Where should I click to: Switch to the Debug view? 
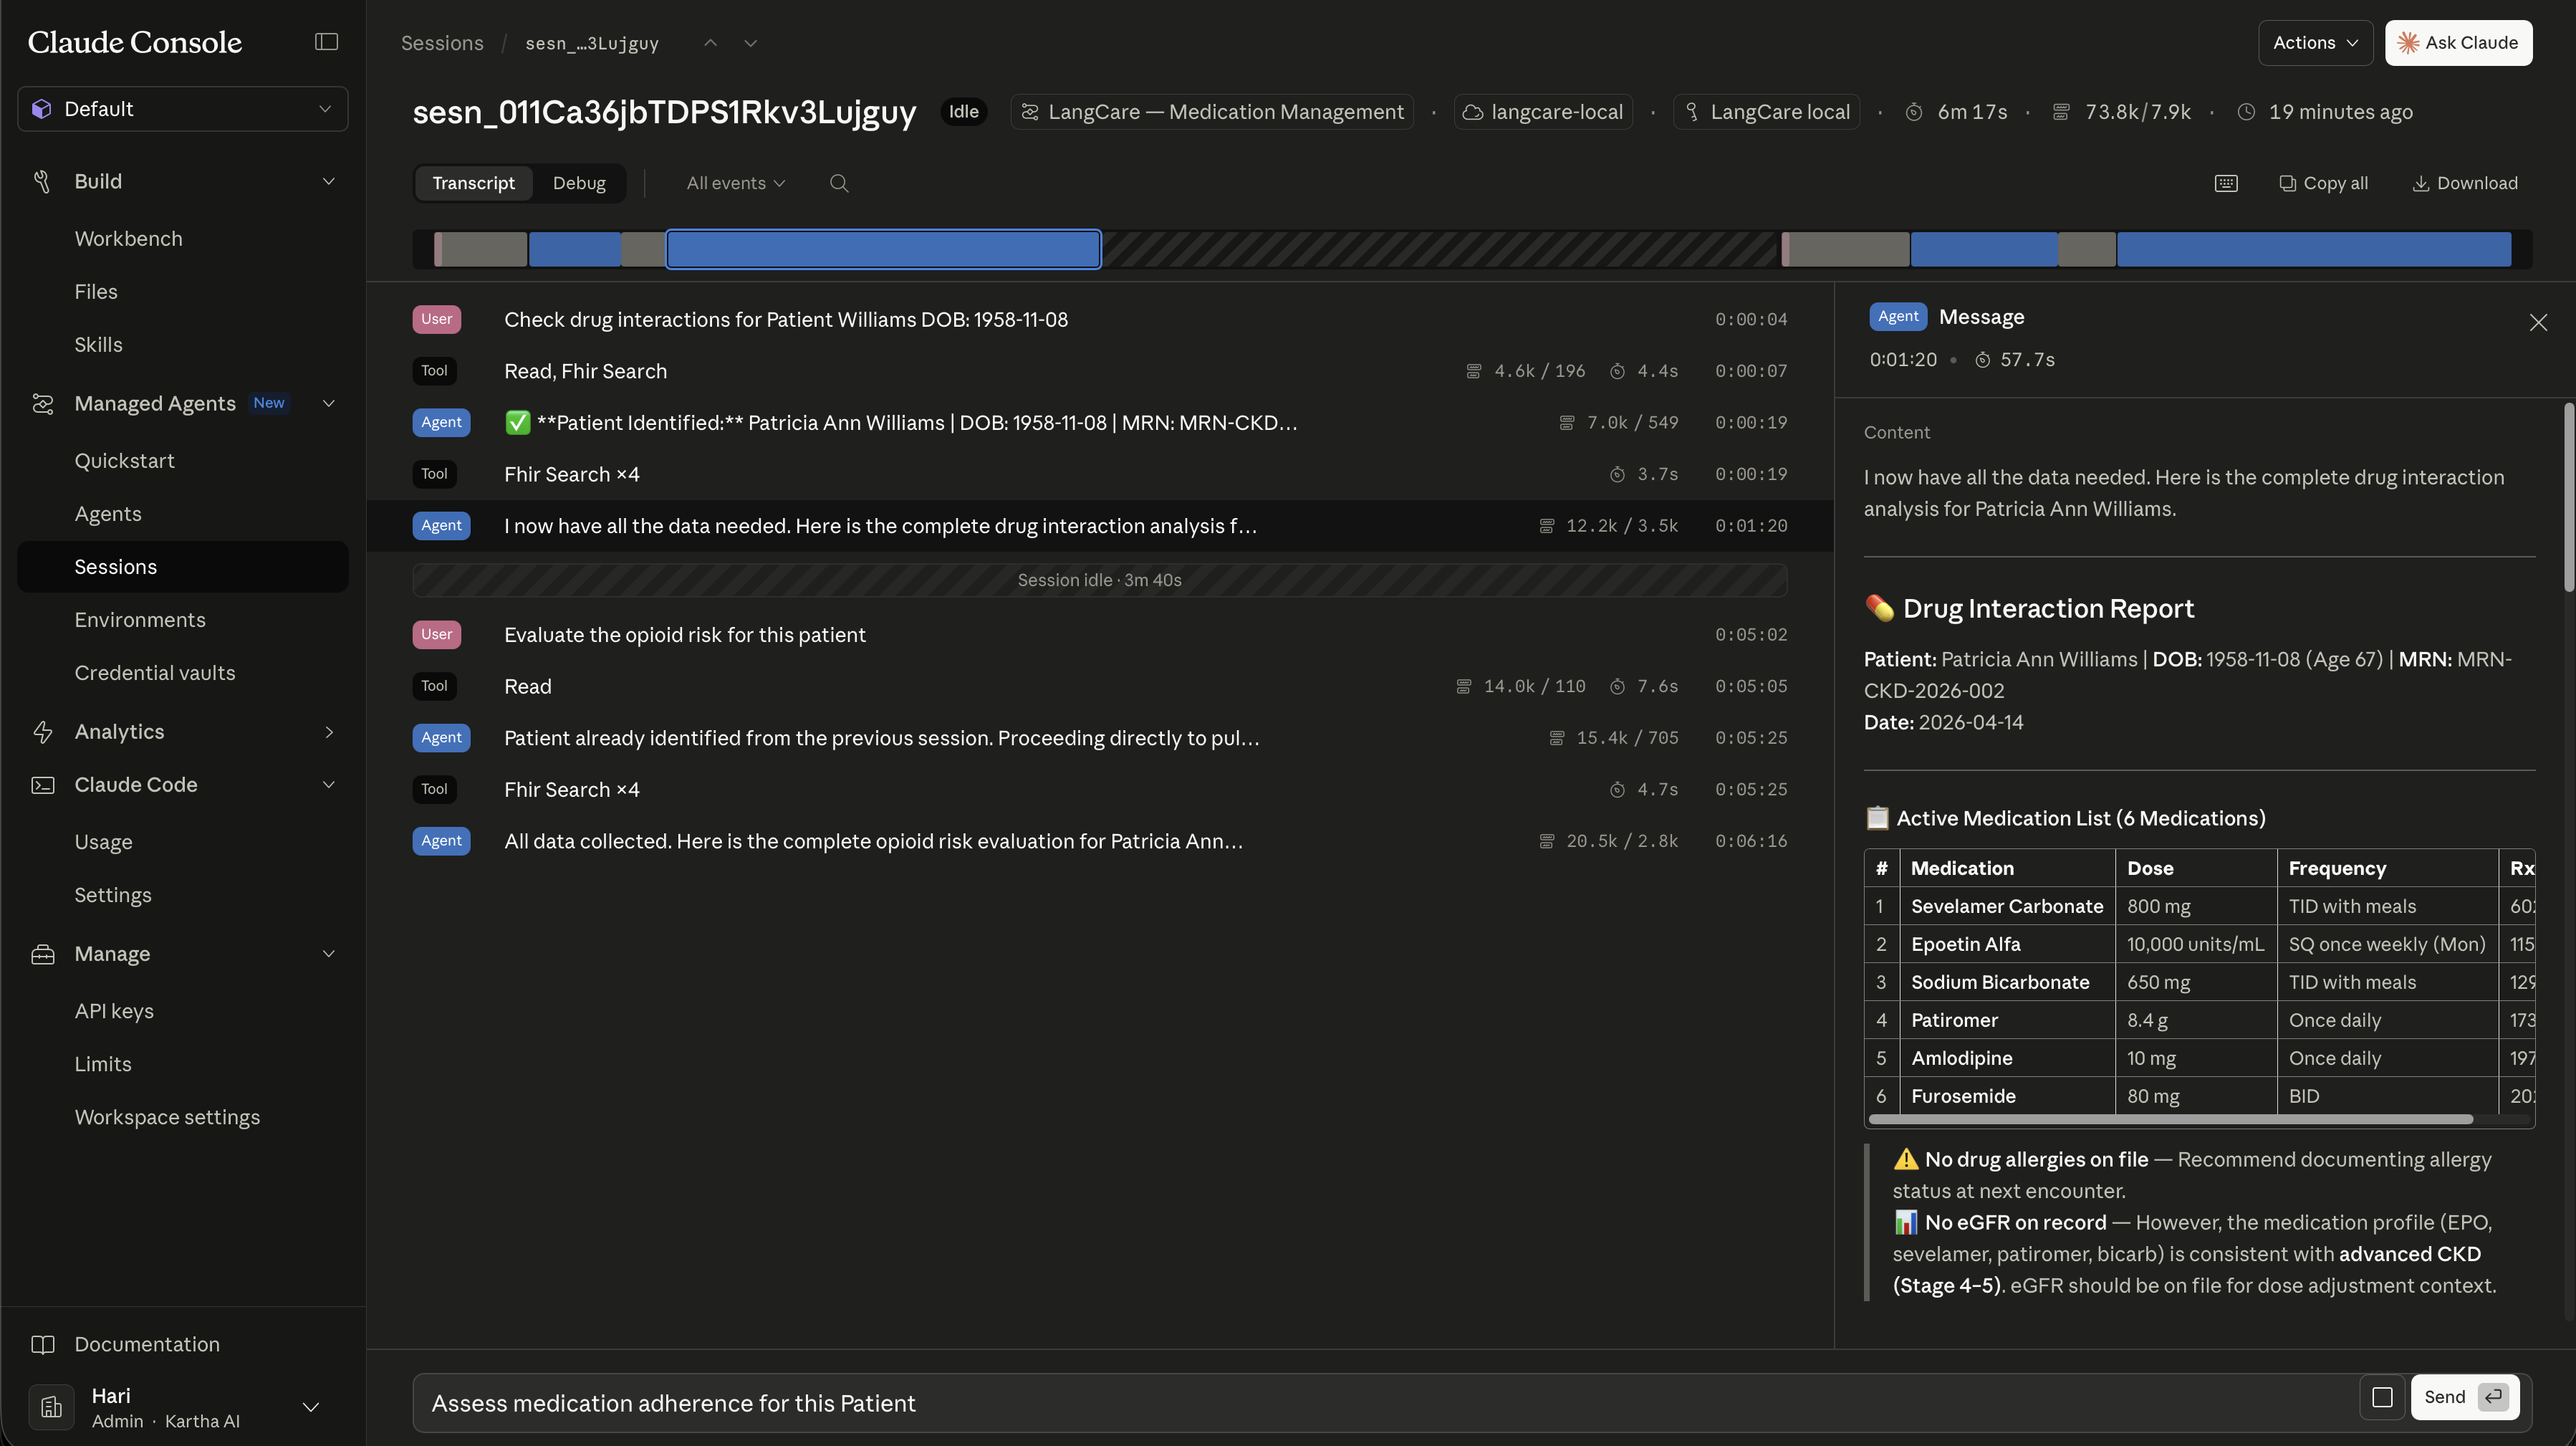click(579, 183)
